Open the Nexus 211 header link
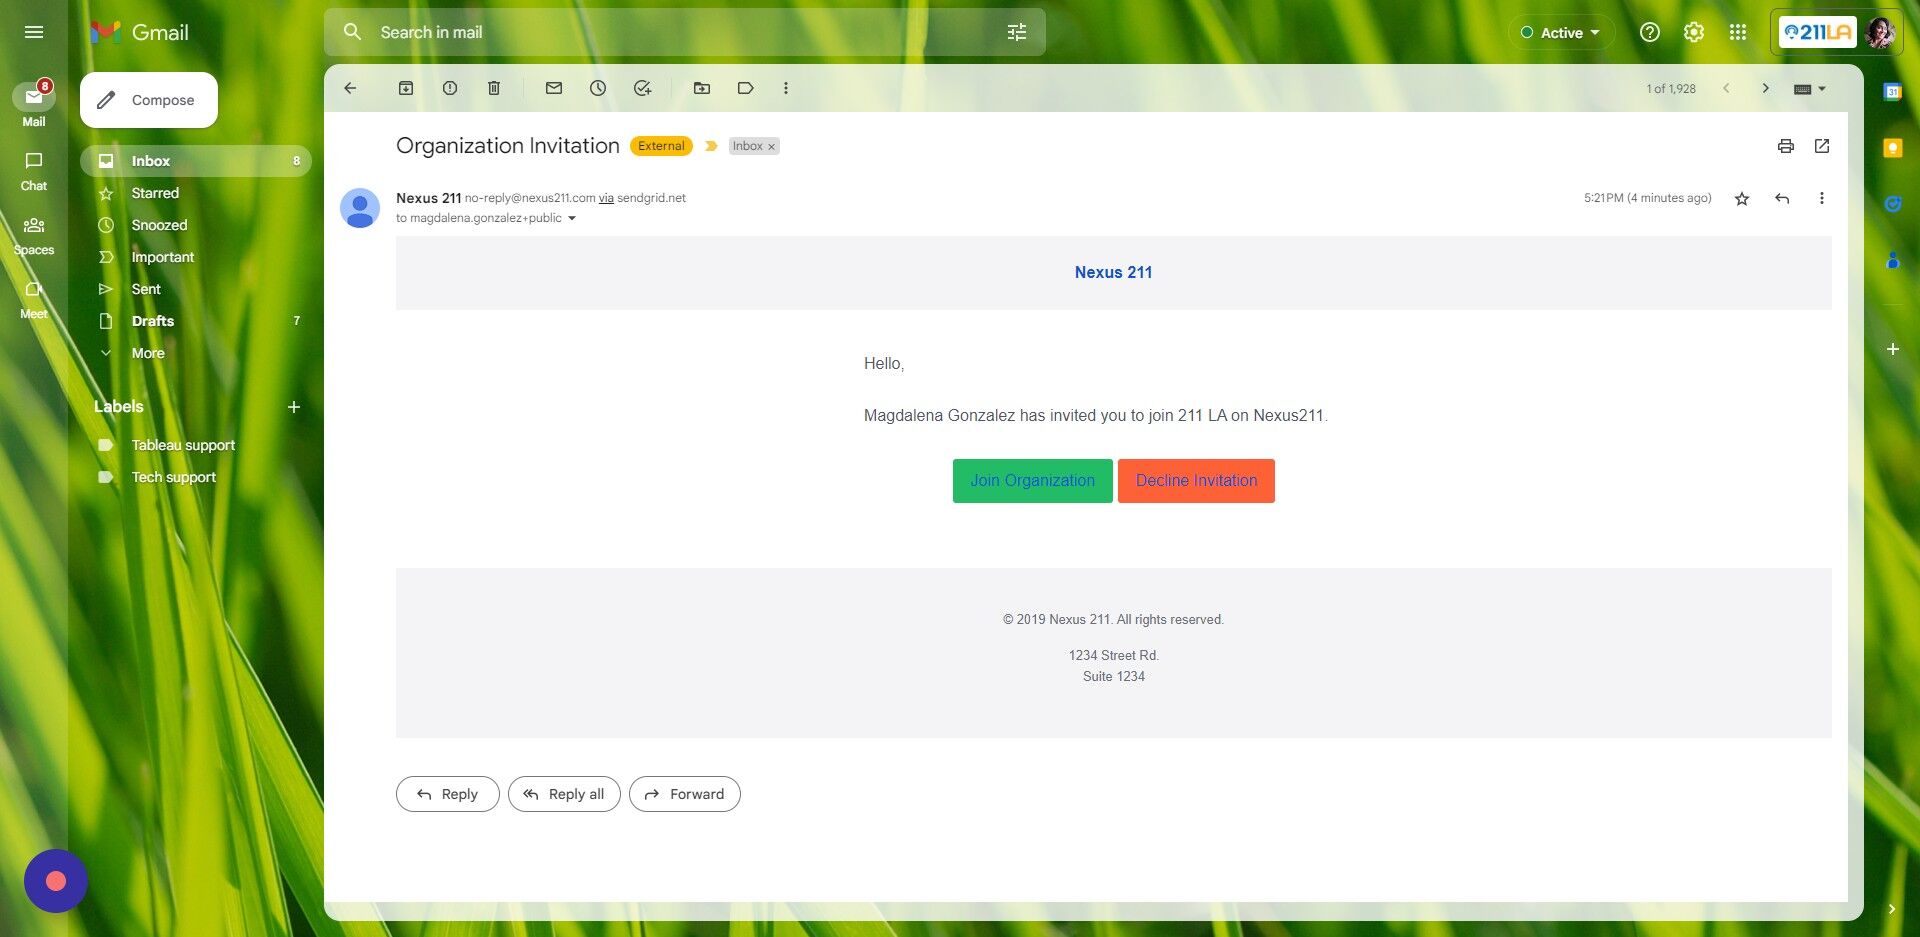 click(1113, 272)
